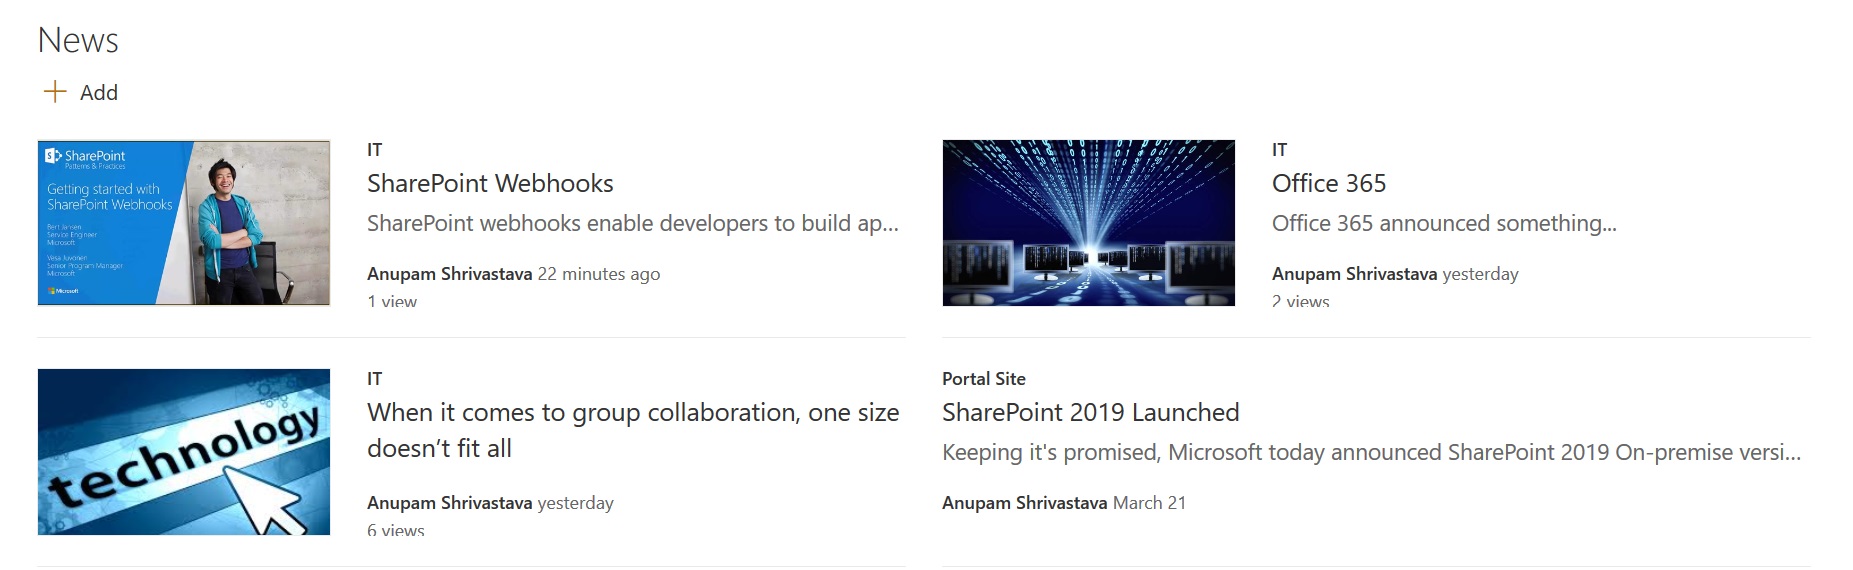Click Anupam Shrivastava author of group collaboration article

click(449, 502)
